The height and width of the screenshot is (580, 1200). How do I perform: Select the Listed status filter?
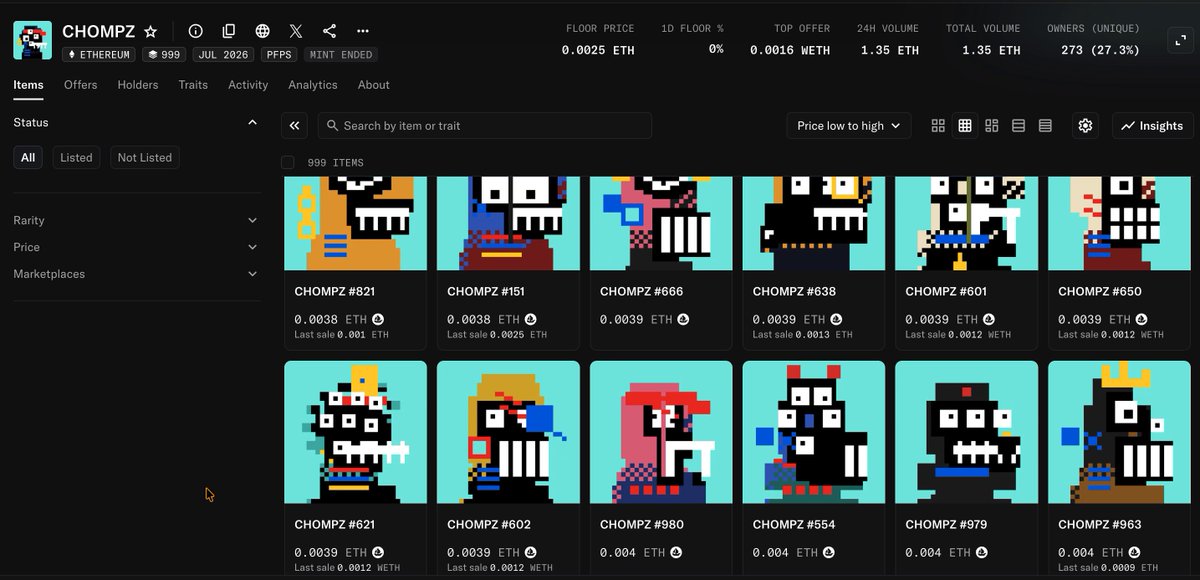[76, 157]
